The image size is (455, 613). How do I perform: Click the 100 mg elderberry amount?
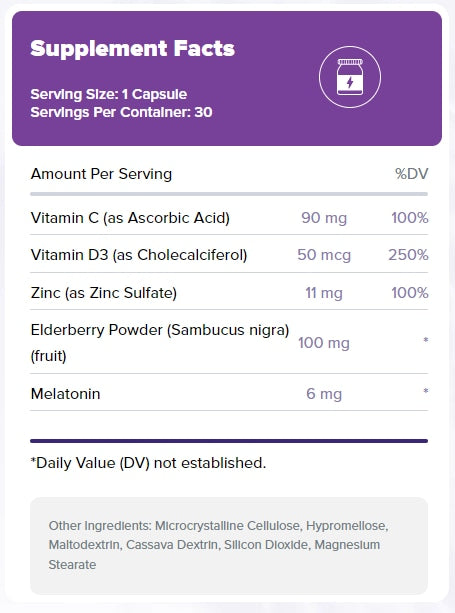tap(324, 343)
